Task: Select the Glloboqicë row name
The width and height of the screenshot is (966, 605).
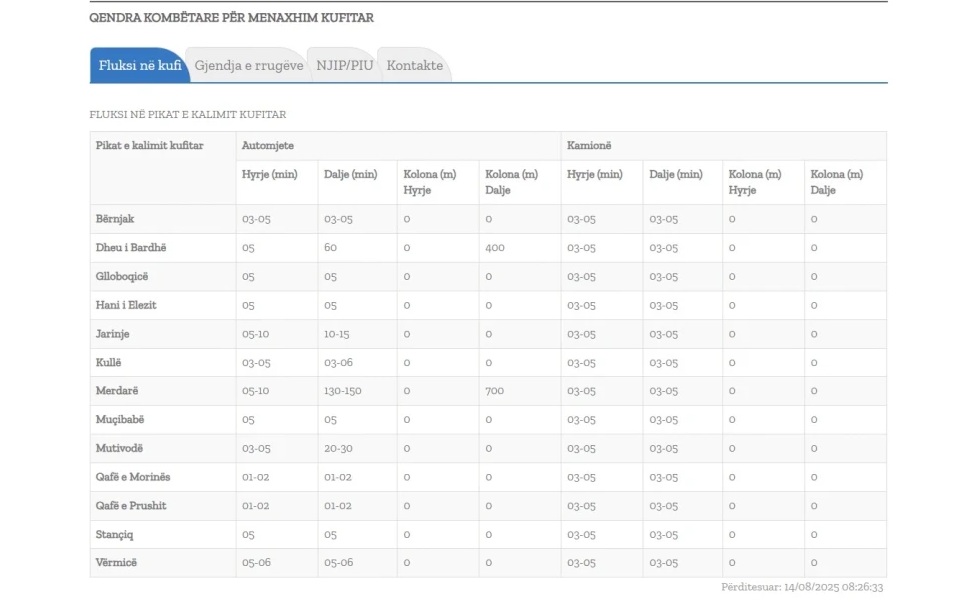Action: coord(122,277)
